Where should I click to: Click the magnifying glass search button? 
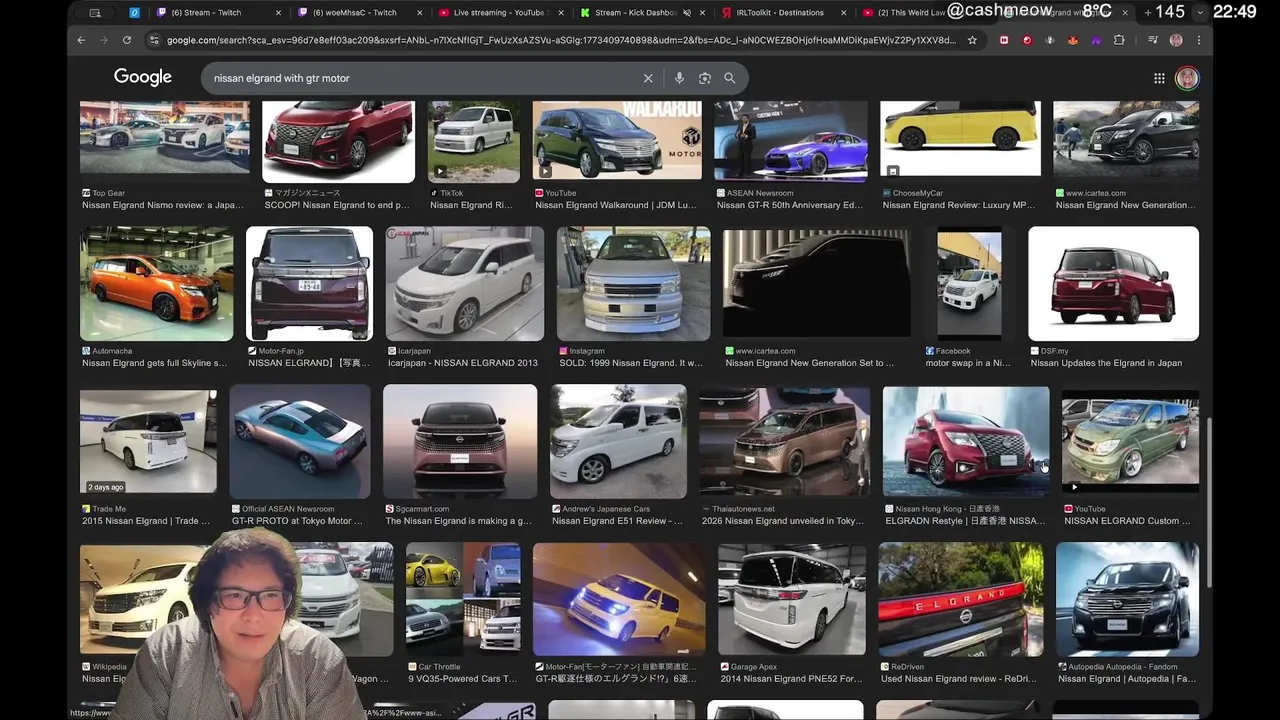coord(730,78)
